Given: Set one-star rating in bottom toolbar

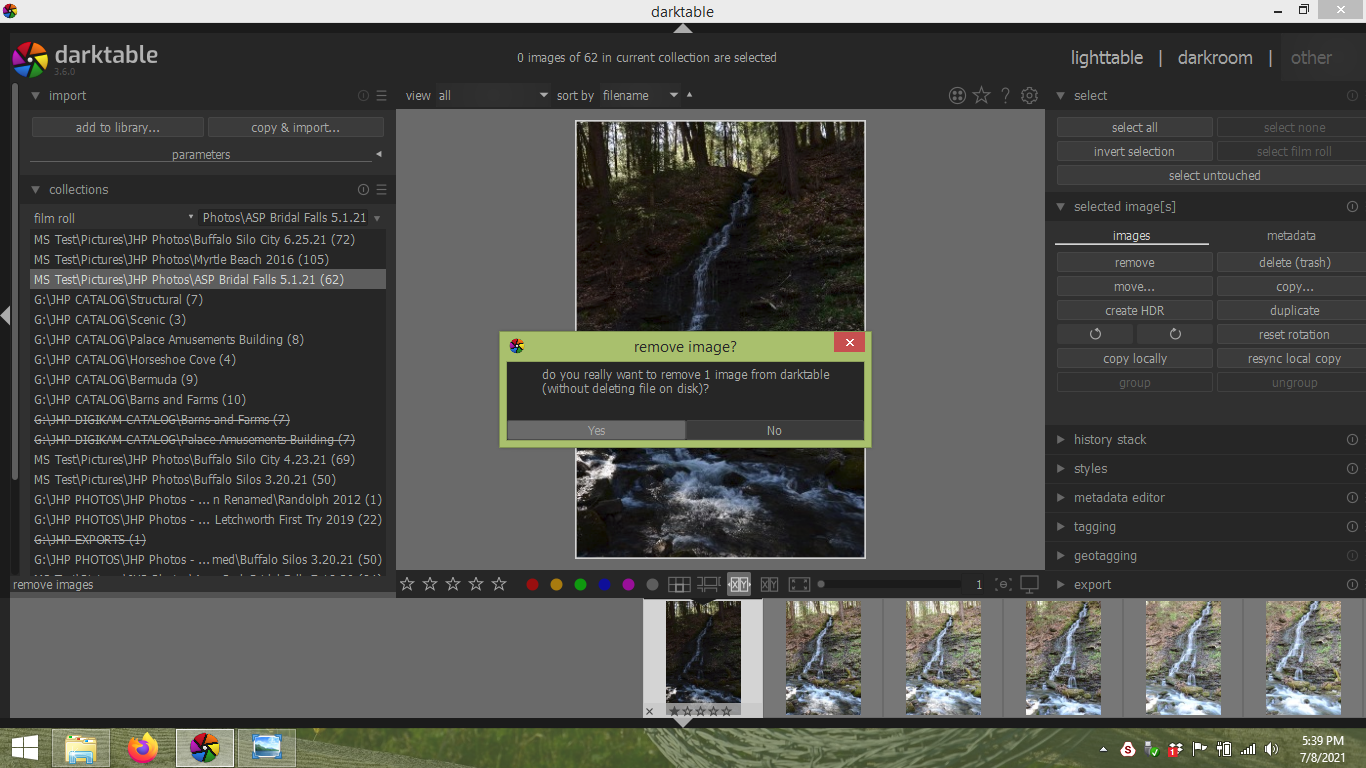Looking at the screenshot, I should [x=407, y=584].
